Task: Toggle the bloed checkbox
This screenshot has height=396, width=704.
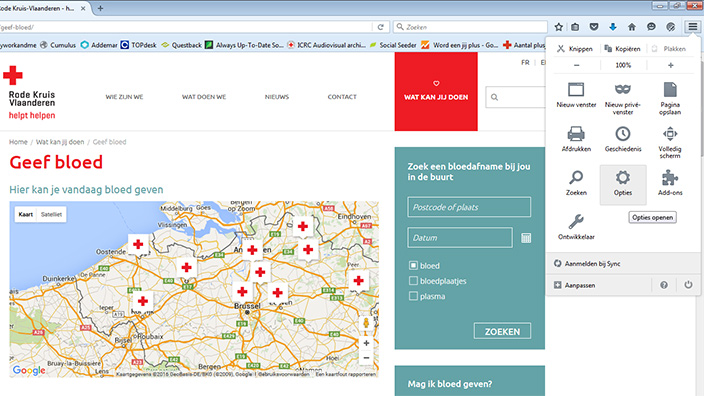Action: coord(413,265)
